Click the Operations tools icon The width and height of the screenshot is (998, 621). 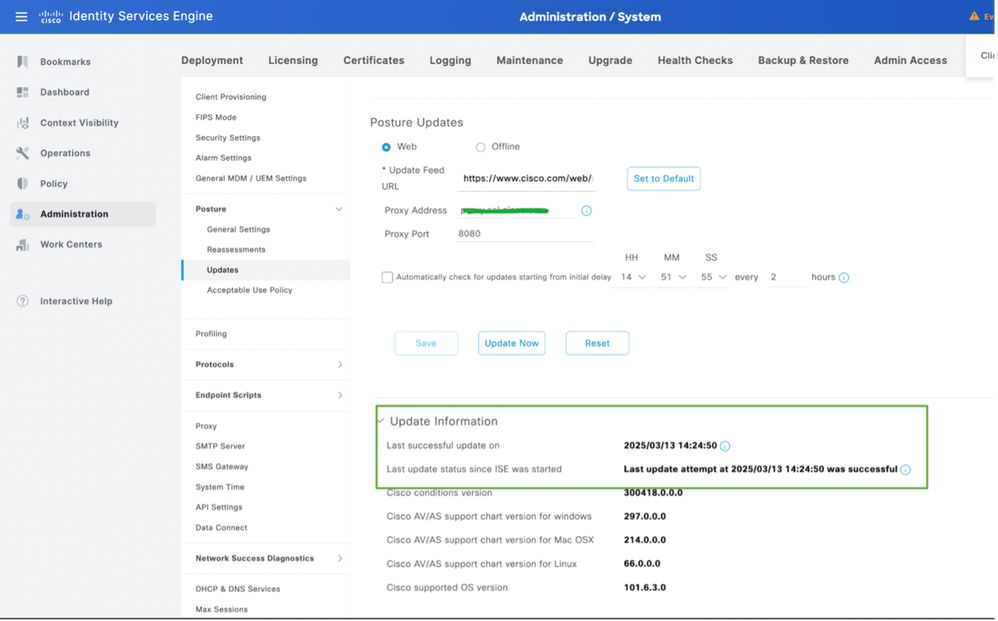23,153
